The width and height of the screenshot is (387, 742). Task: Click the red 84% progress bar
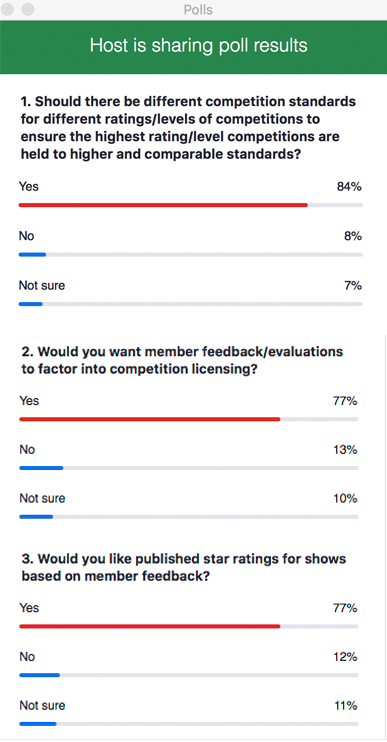point(163,205)
